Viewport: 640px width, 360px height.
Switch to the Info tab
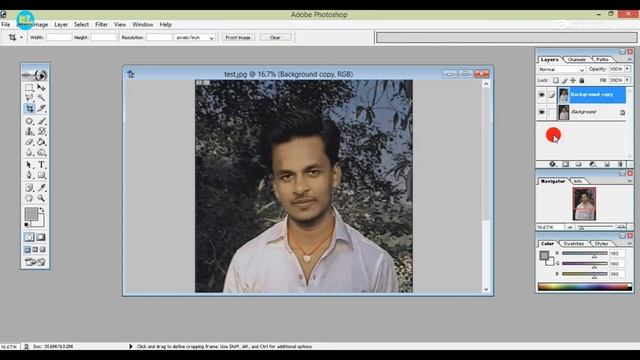click(x=578, y=181)
